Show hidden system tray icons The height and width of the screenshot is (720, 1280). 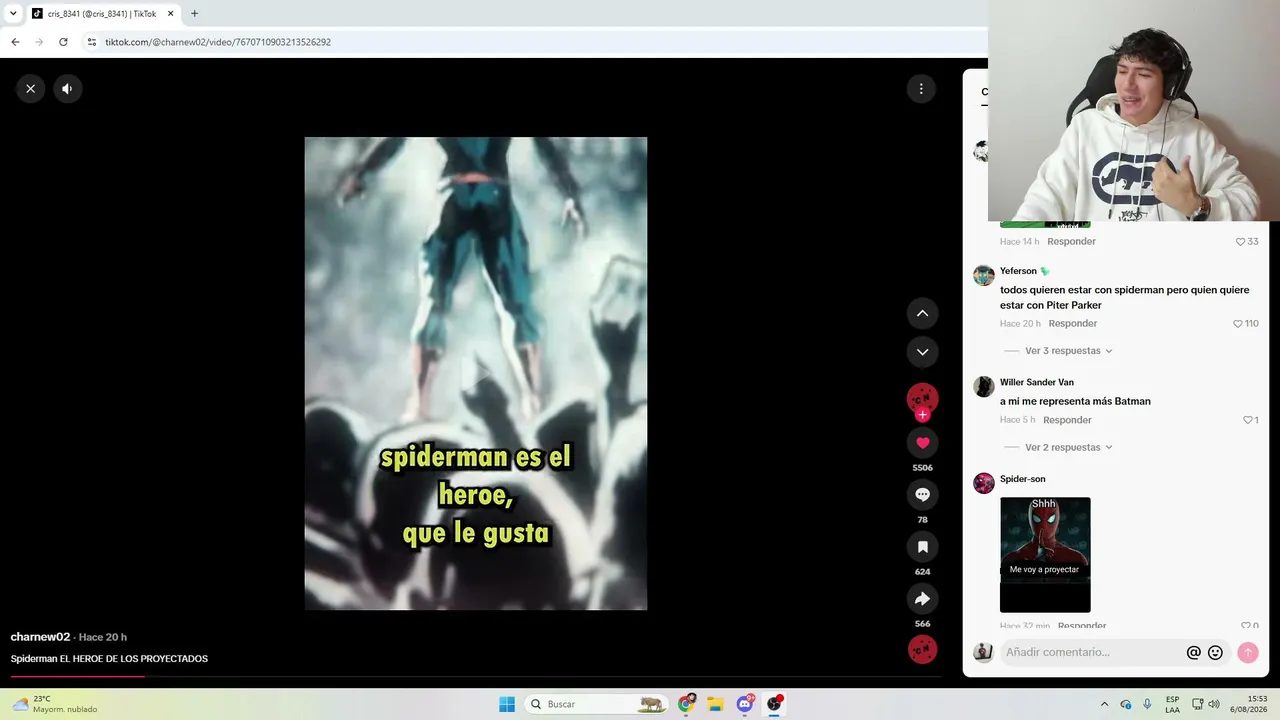coord(1104,704)
